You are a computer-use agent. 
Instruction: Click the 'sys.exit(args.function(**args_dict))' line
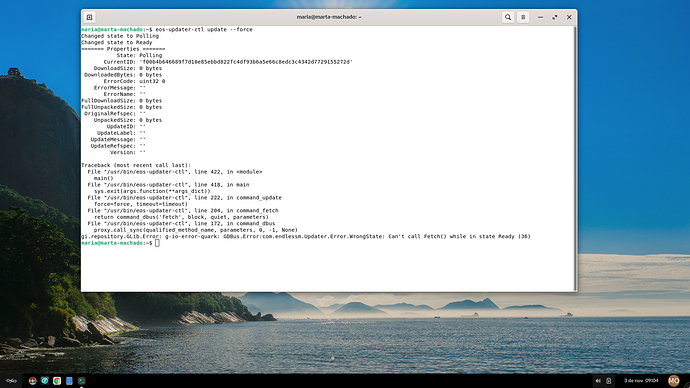pos(152,191)
